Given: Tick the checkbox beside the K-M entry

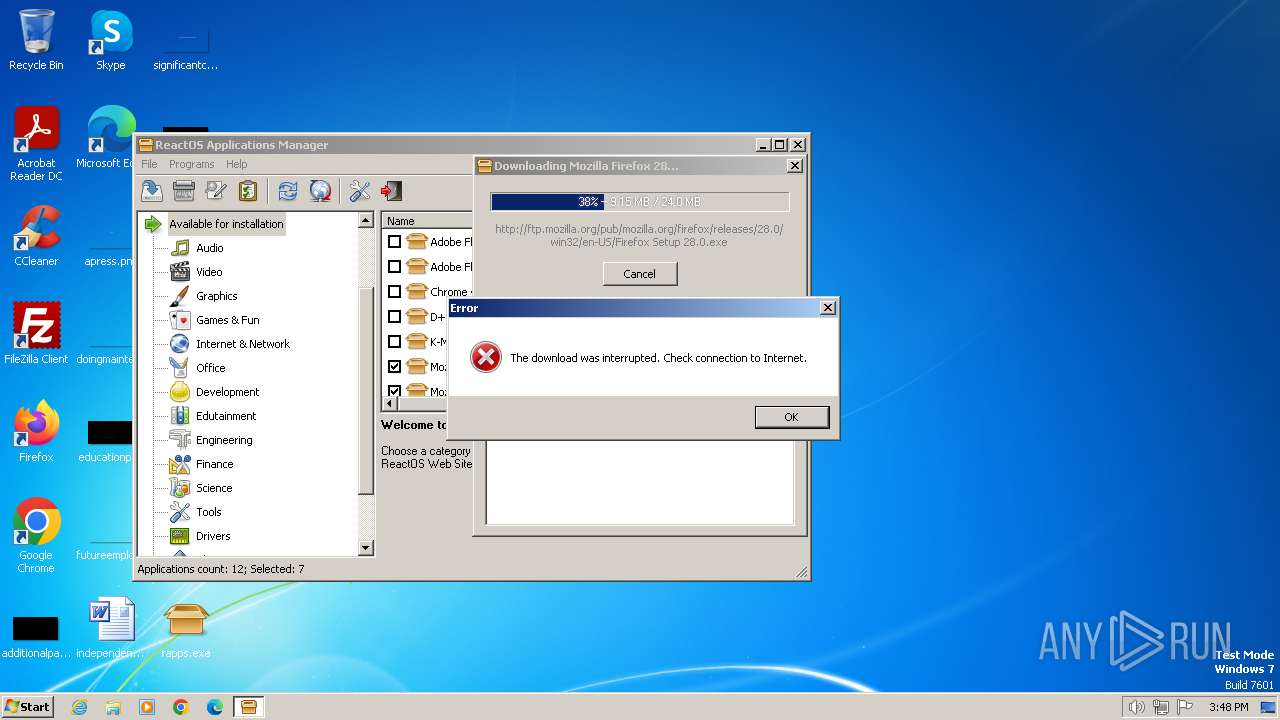Looking at the screenshot, I should click(x=394, y=342).
